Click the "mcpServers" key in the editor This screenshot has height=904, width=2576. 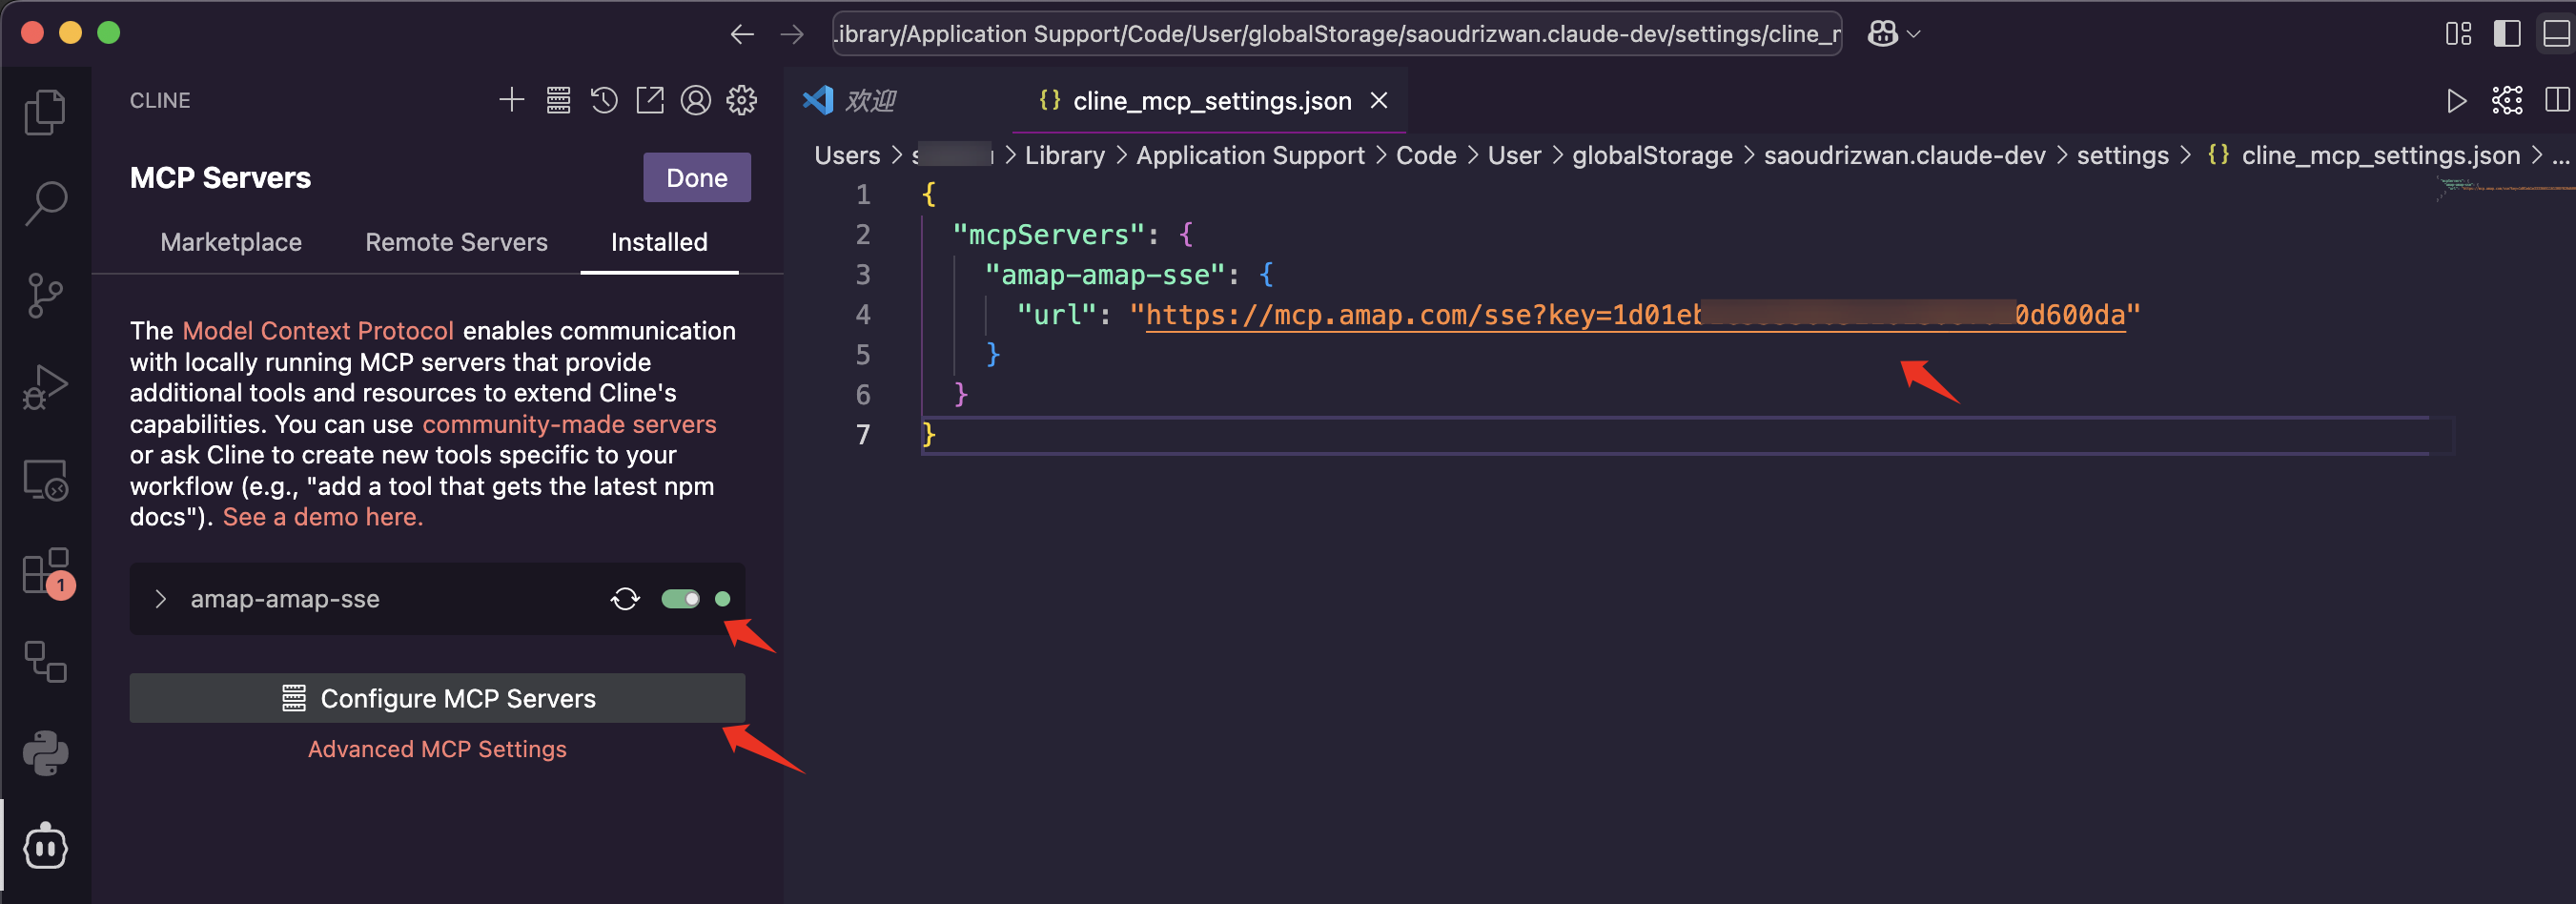[x=1048, y=235]
